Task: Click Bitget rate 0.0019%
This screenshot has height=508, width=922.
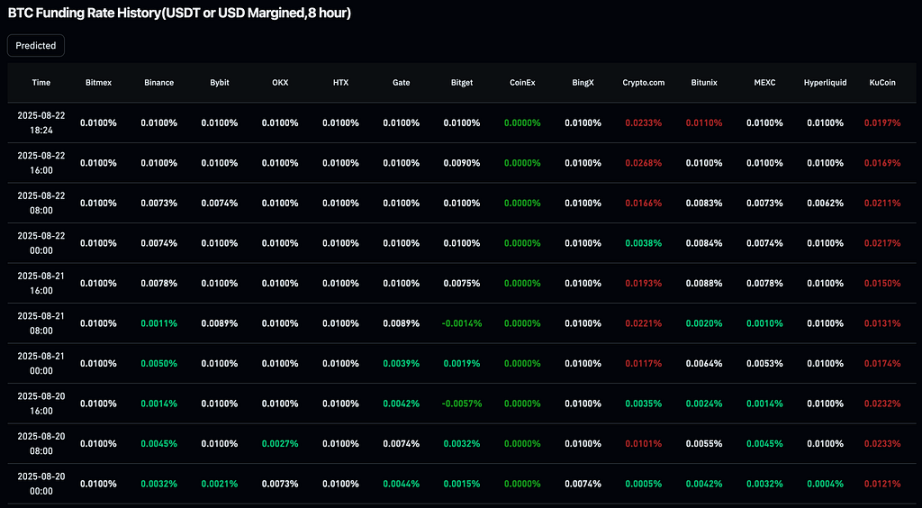Action: [462, 363]
